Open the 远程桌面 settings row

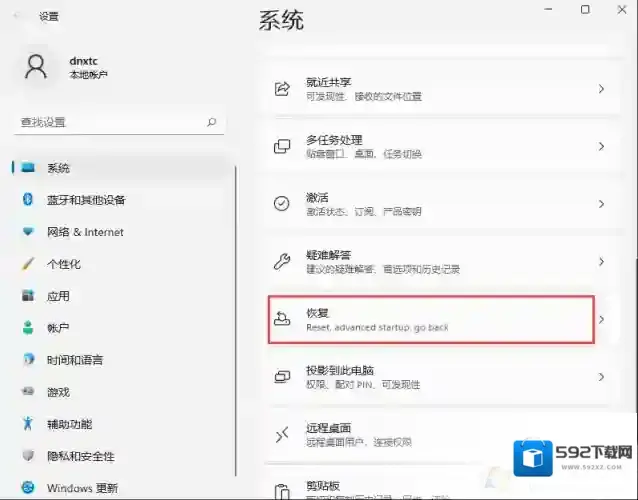pos(440,434)
